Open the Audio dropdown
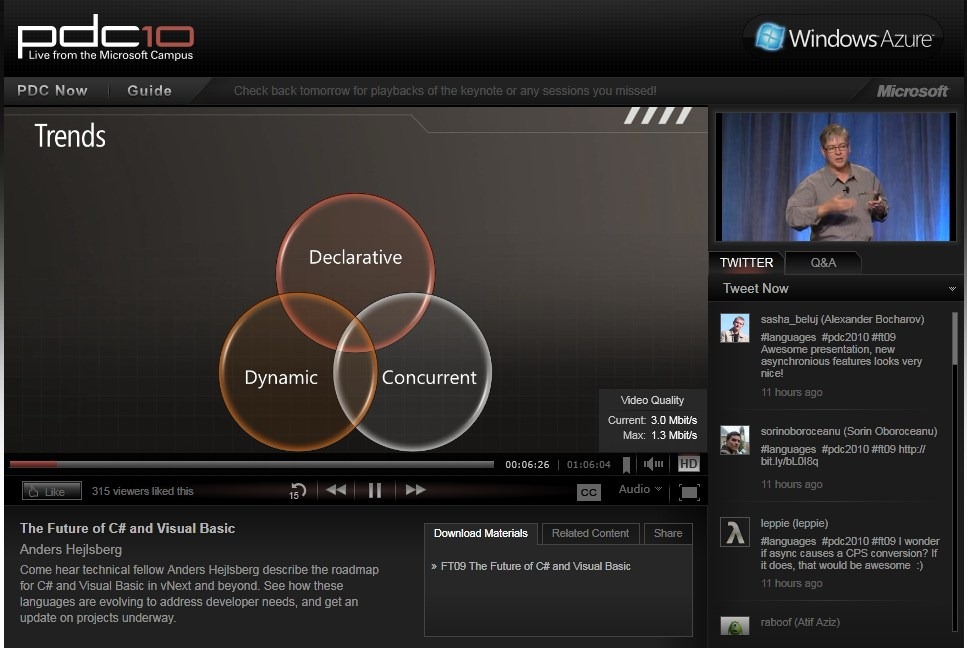Image resolution: width=967 pixels, height=650 pixels. pos(640,489)
